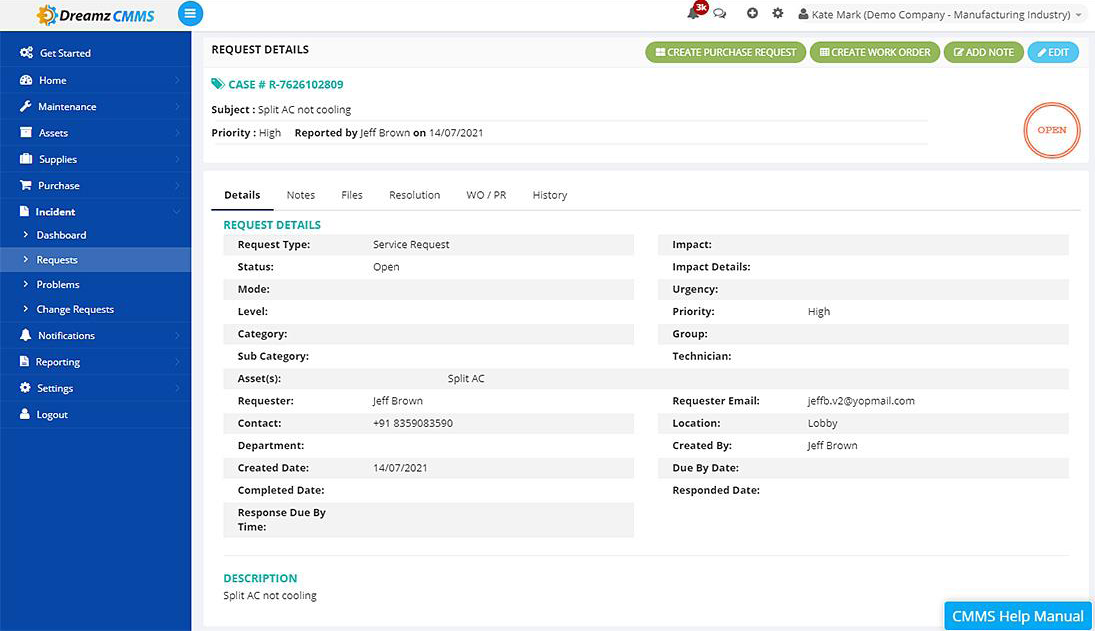Click the Create Work Order button
The image size is (1095, 637).
[x=874, y=51]
